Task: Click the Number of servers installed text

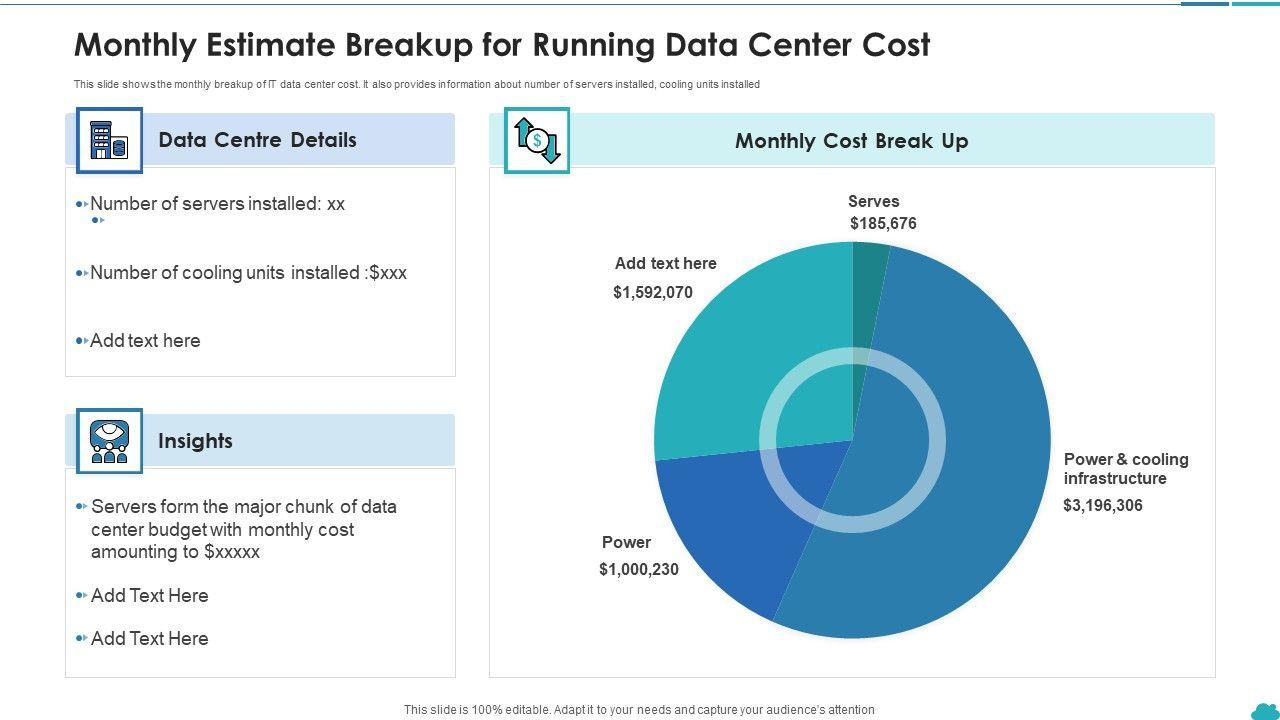Action: tap(217, 204)
